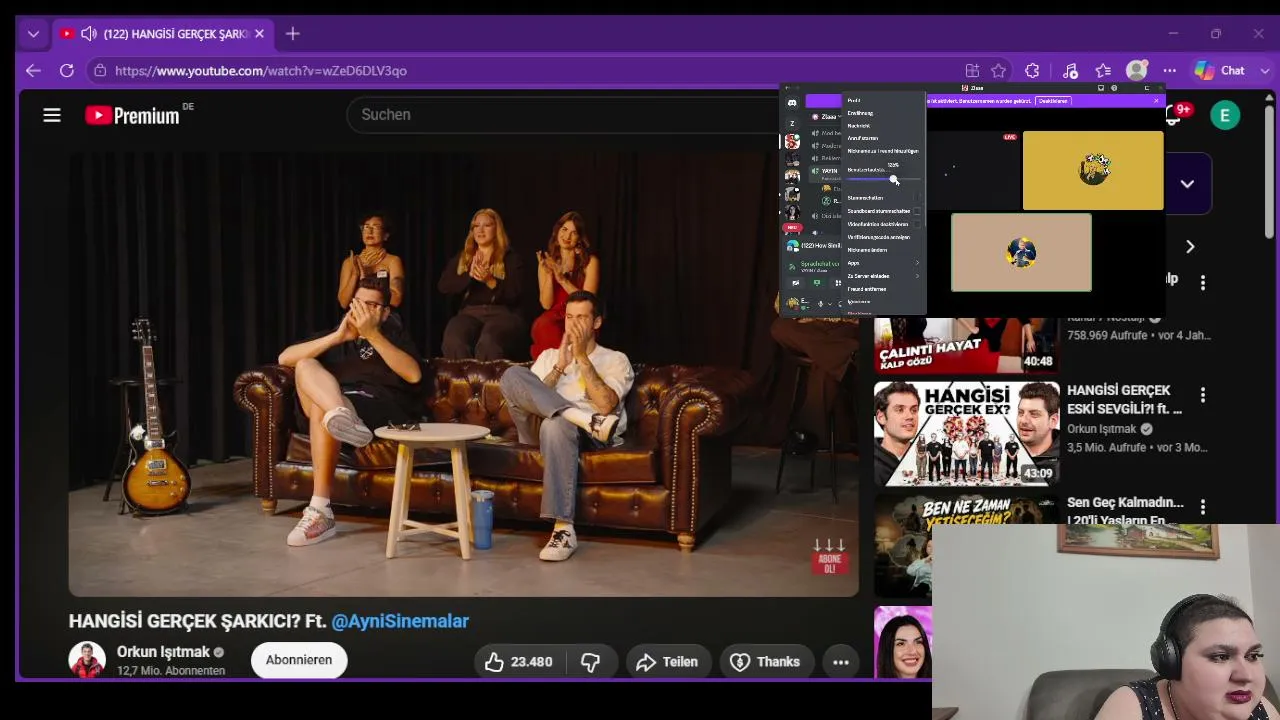Open HANGİSİ GERÇEK EX video thumbnail
Image resolution: width=1280 pixels, height=720 pixels.
[966, 433]
